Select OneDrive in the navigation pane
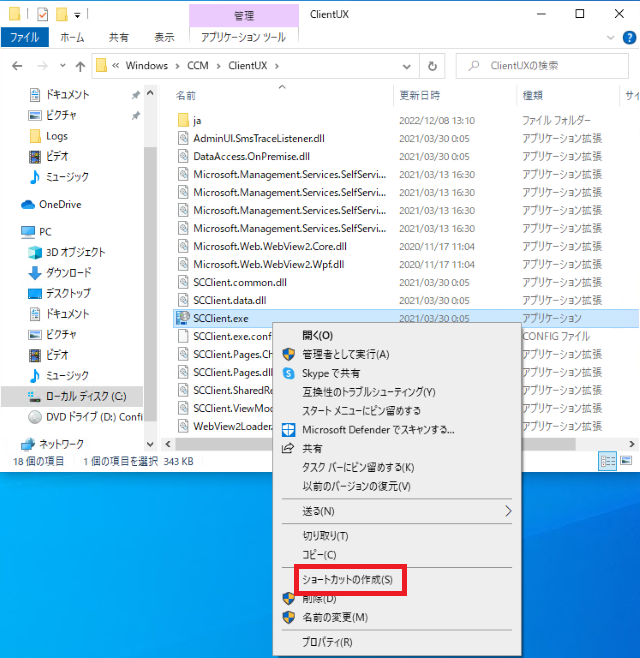 tap(60, 204)
